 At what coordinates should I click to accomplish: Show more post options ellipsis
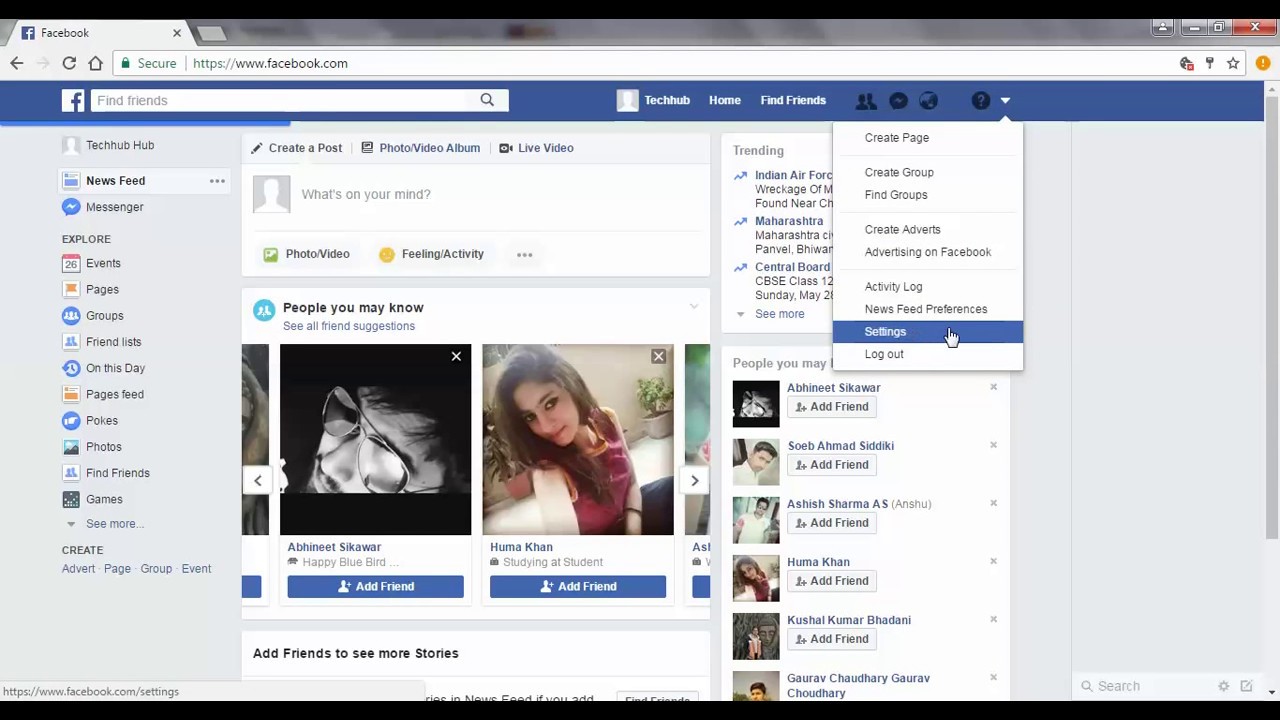[524, 254]
